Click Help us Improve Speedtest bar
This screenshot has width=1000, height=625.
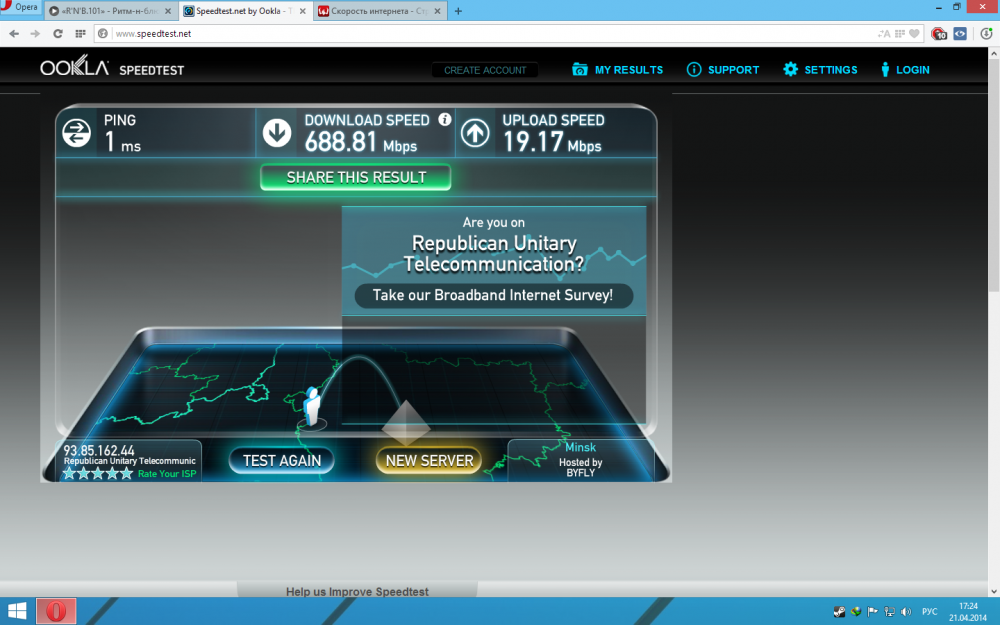click(357, 591)
